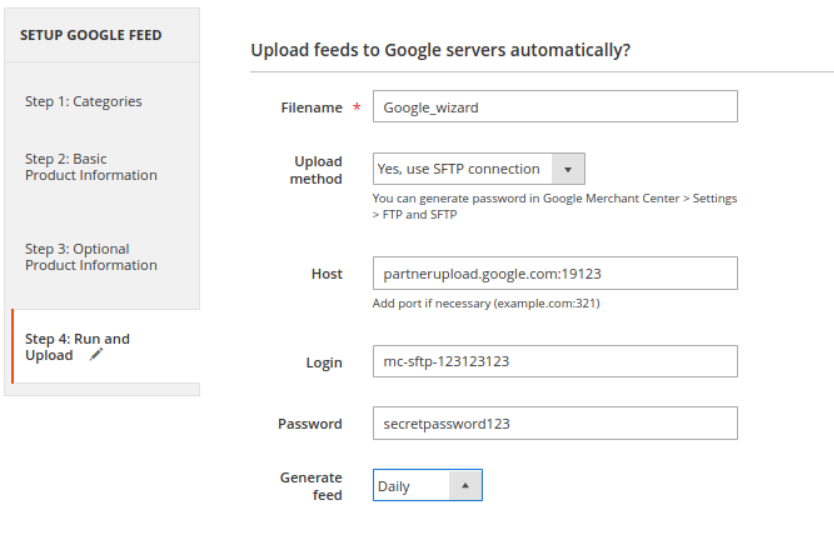Open the Generate feed Daily dropdown
Image resolution: width=834 pixels, height=560 pixels.
[x=428, y=486]
